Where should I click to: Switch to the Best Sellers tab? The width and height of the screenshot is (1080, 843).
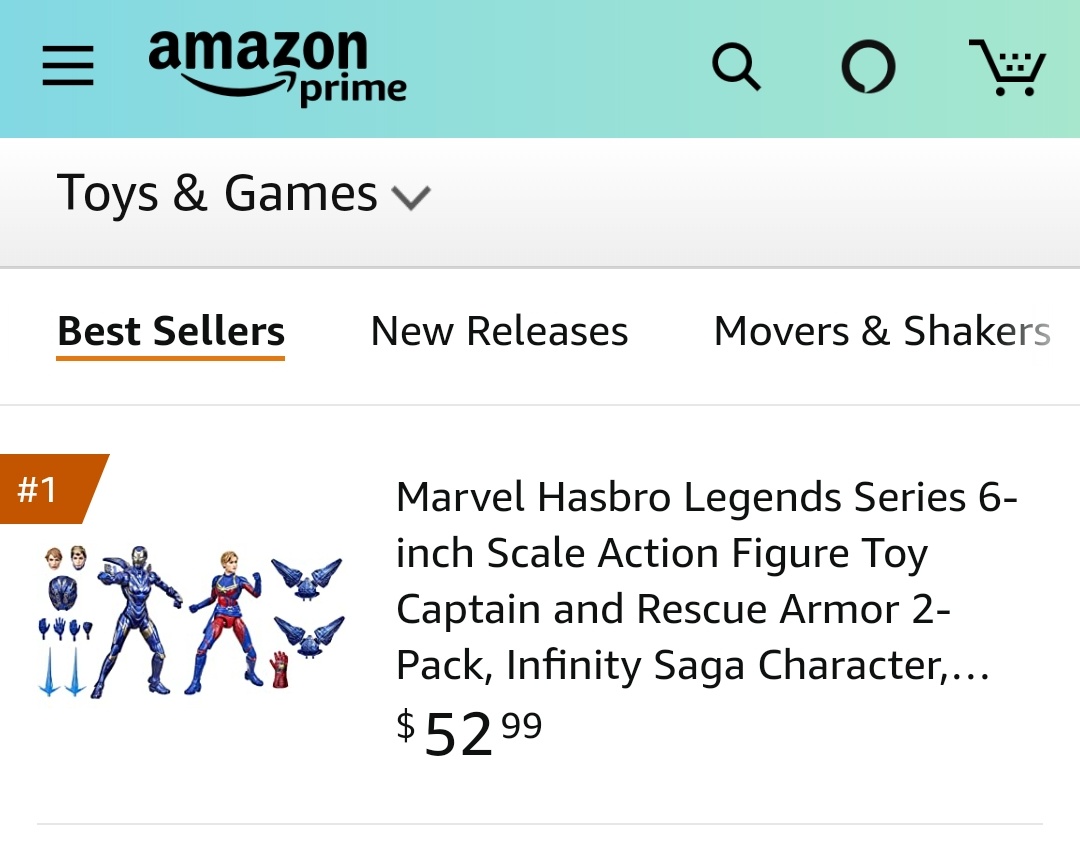tap(171, 331)
